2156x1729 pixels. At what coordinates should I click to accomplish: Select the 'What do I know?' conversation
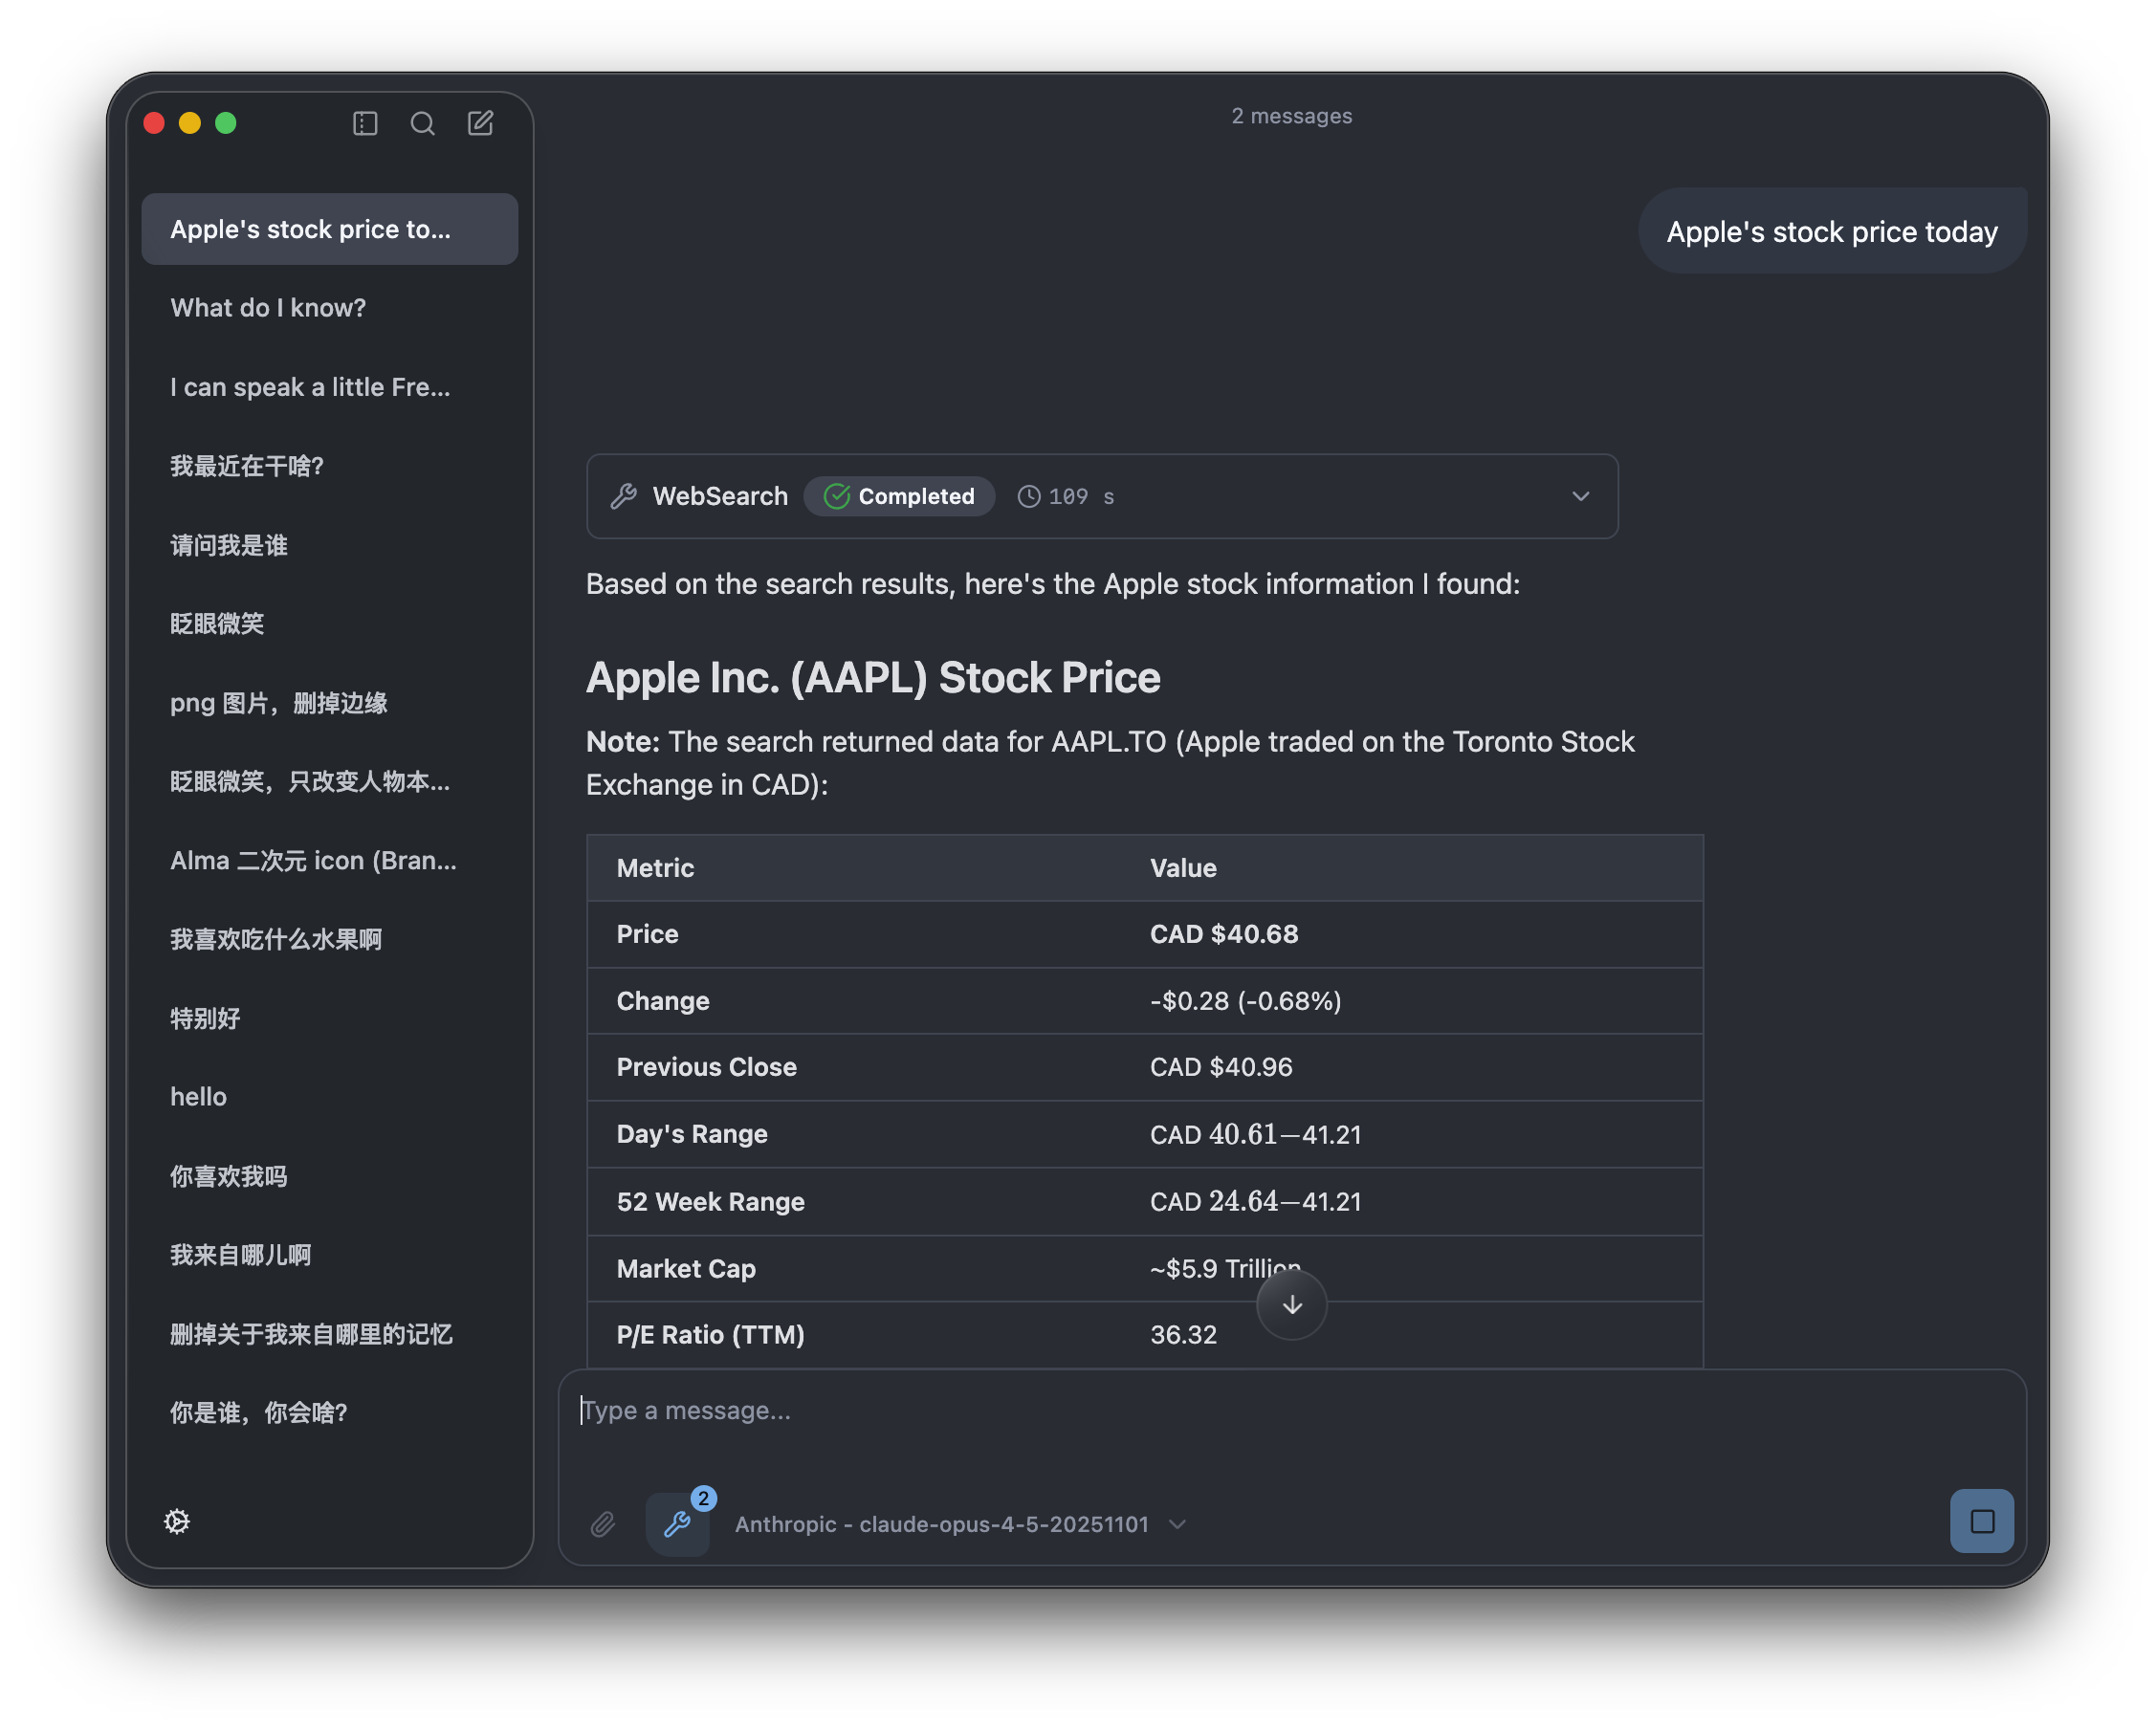[268, 308]
